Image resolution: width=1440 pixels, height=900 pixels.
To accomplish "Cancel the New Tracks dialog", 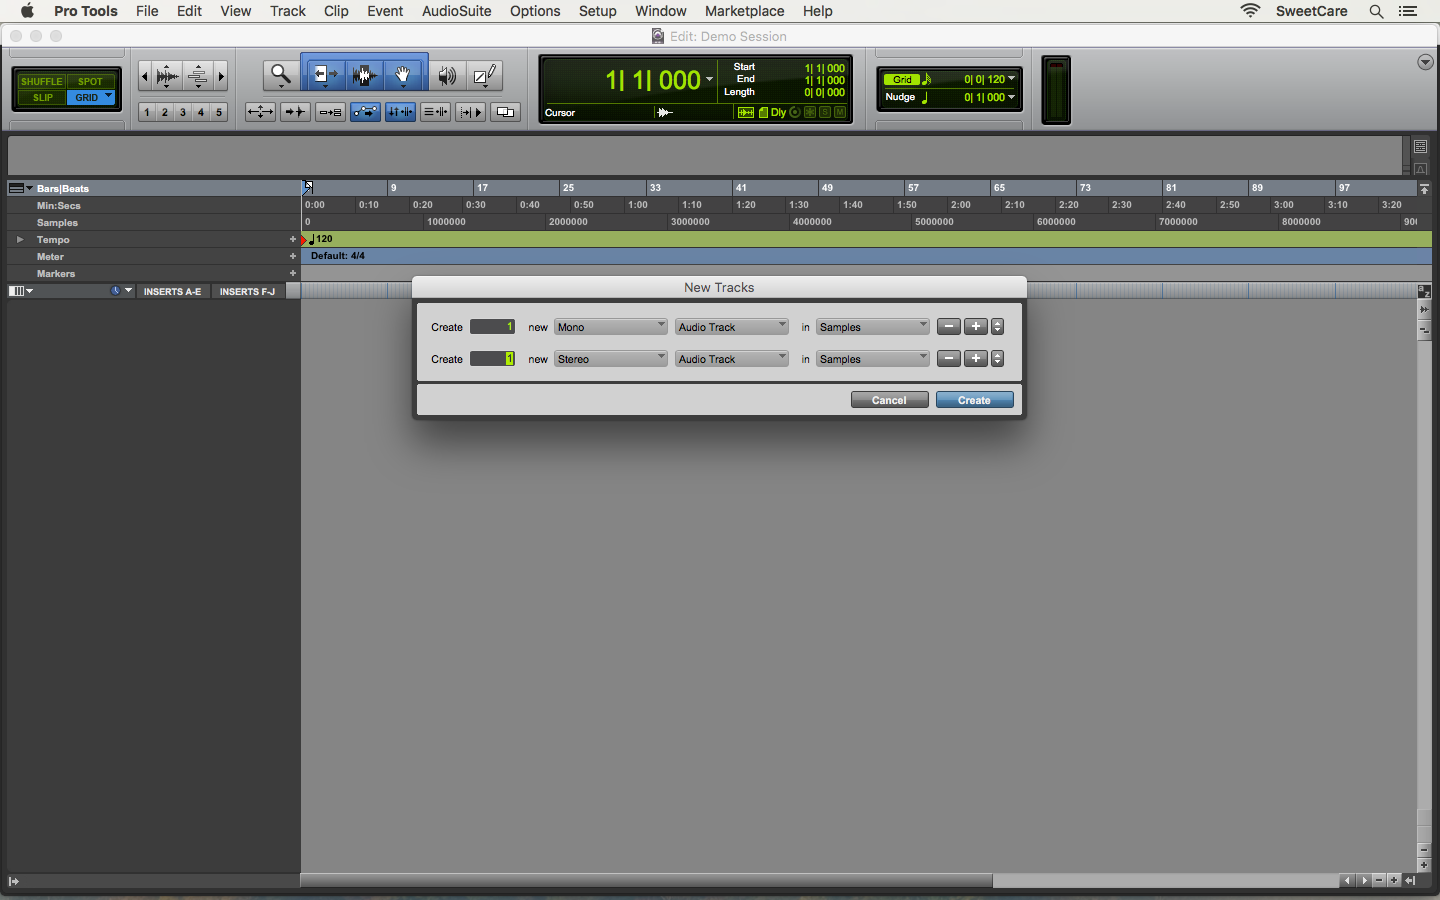I will 888,399.
